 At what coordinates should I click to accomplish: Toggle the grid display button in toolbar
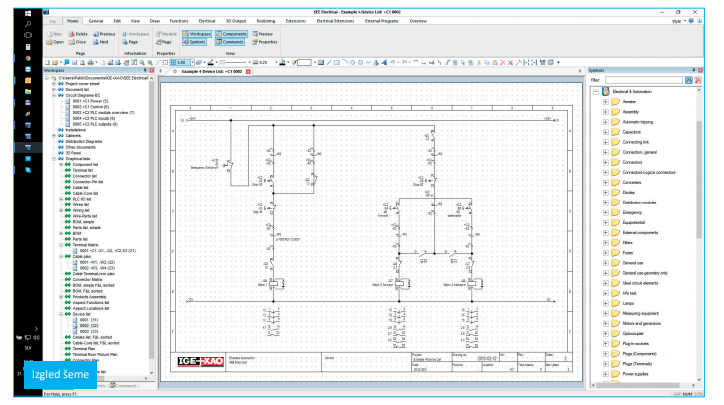(173, 62)
